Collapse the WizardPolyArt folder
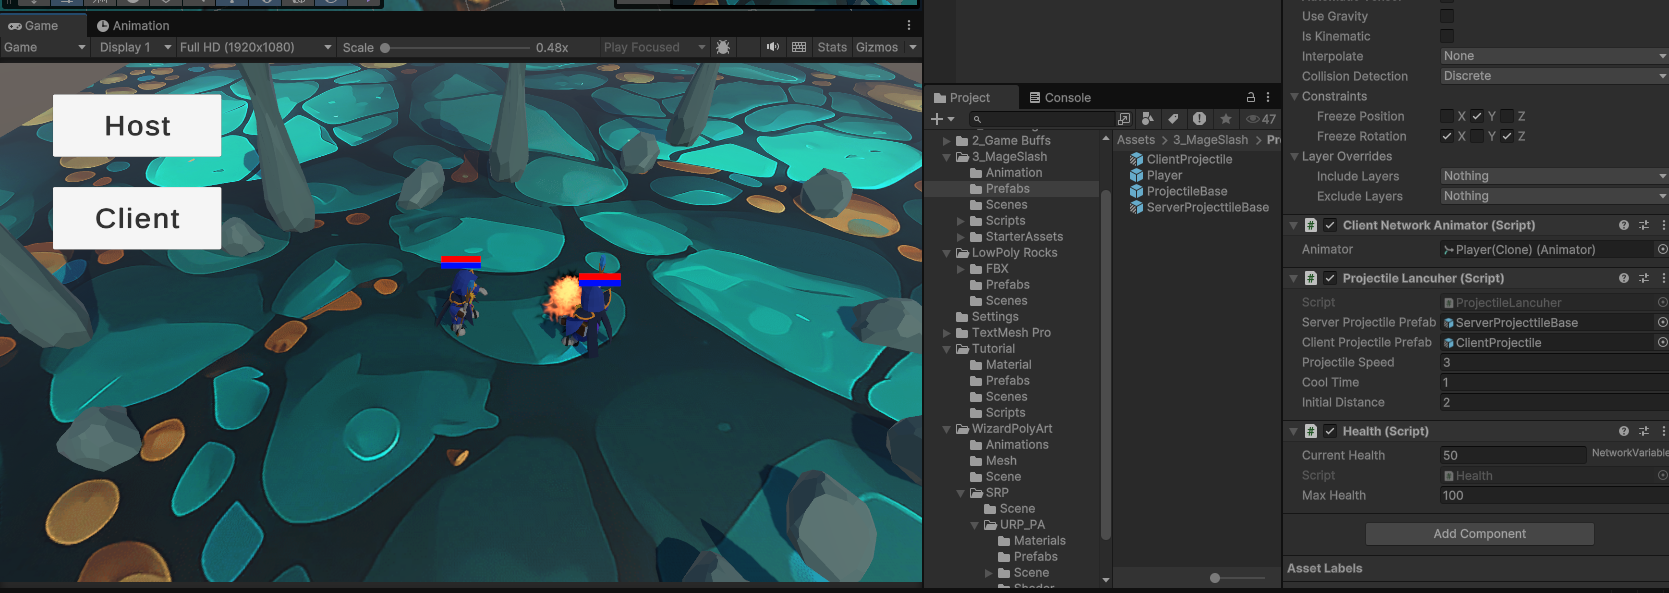 (947, 429)
